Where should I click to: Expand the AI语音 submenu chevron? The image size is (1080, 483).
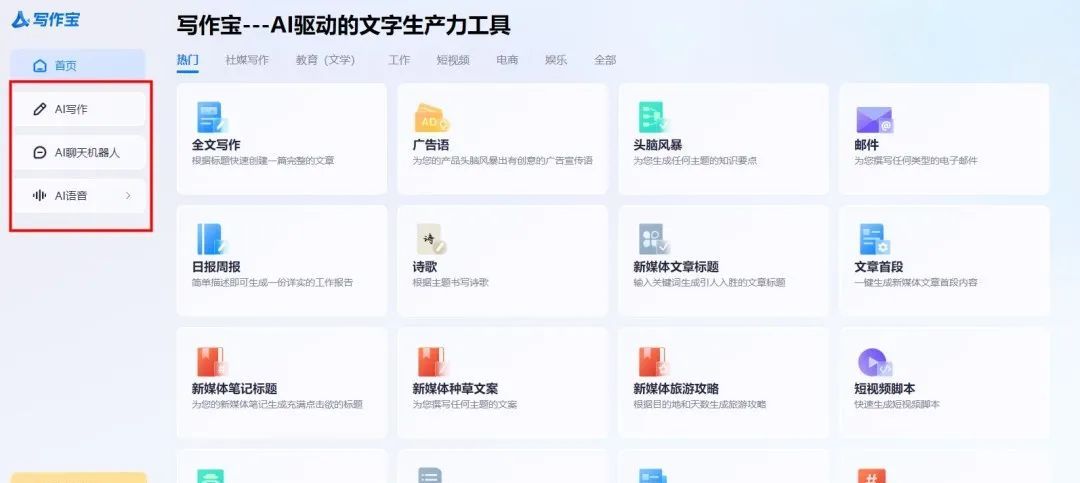click(128, 196)
